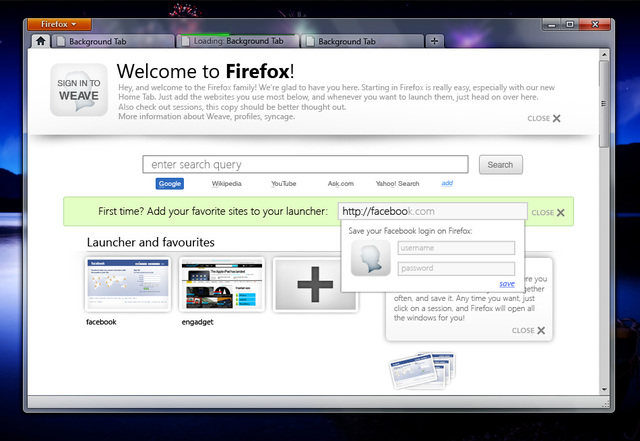Open the orange Firefox menu button
640x441 pixels.
[60, 24]
